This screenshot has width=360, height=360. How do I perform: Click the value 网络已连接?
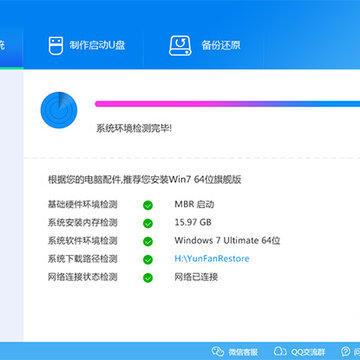pyautogui.click(x=196, y=277)
